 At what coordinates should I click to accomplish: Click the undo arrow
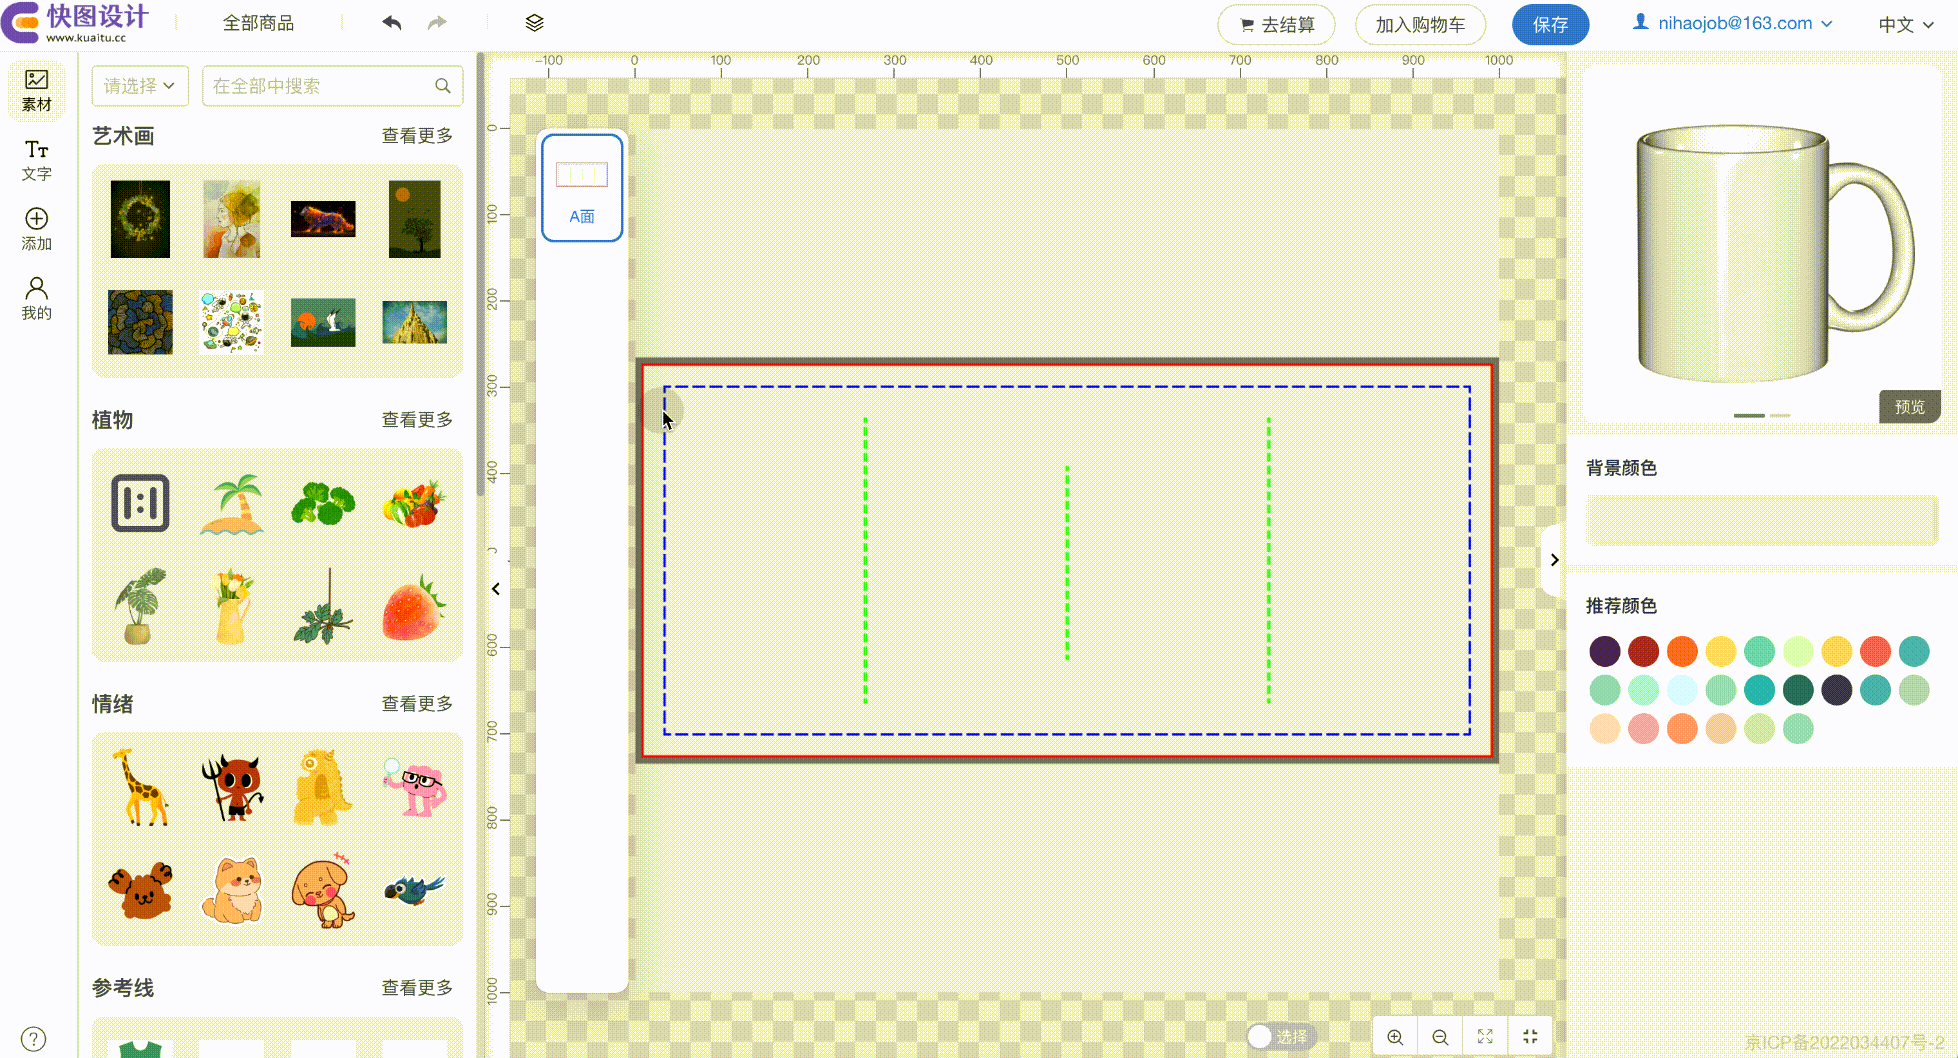click(392, 23)
